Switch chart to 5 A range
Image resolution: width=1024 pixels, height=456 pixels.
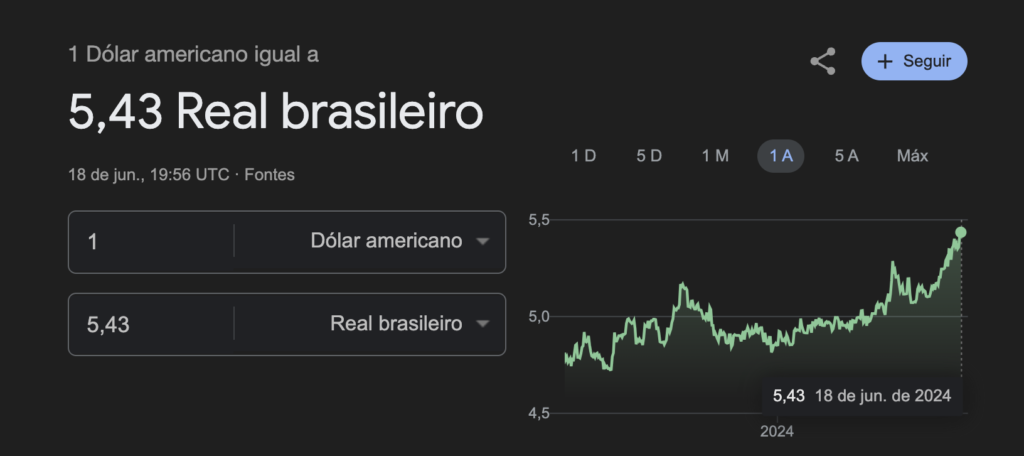pyautogui.click(x=846, y=156)
